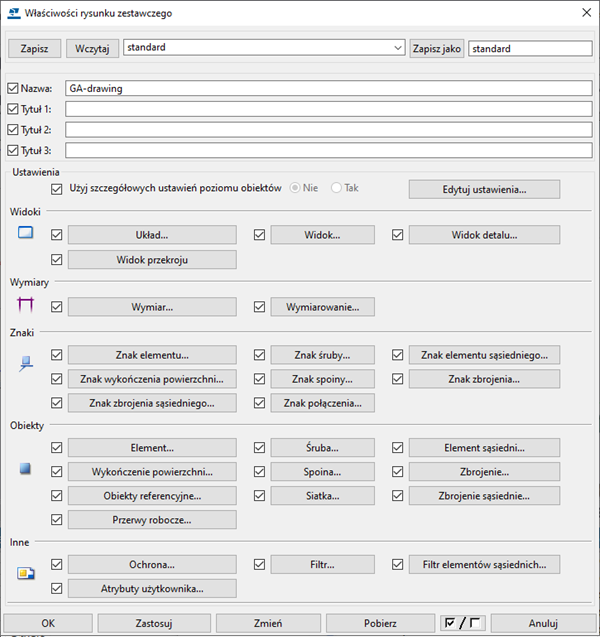Open the Wymiarowanie... settings
Screen dimensions: 600x637
(322, 307)
